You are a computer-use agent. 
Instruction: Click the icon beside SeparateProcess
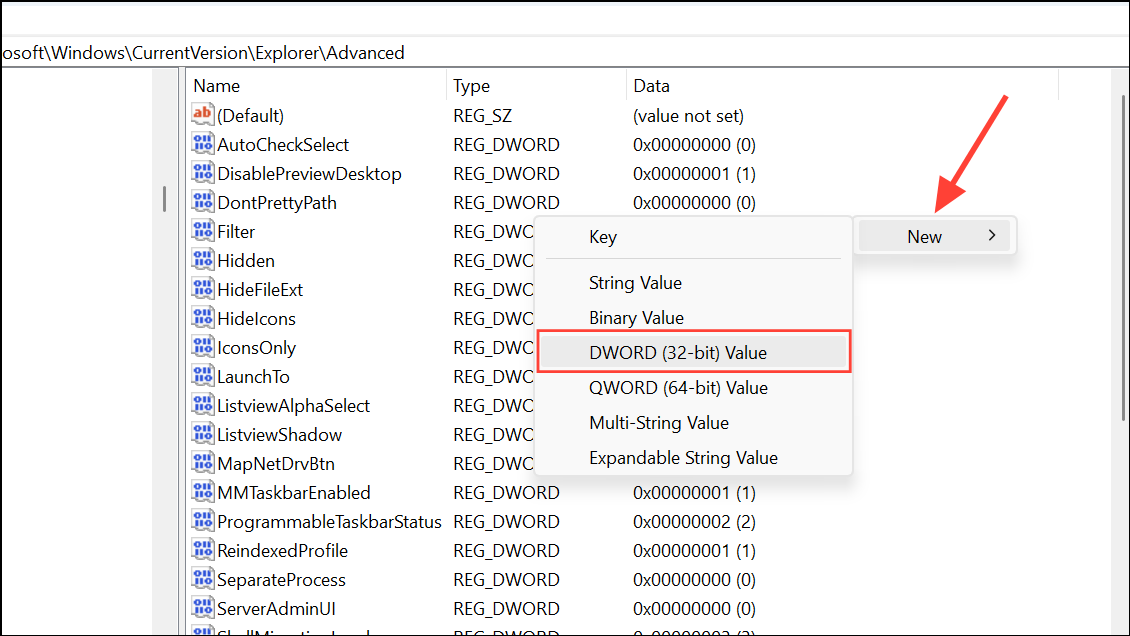(x=202, y=579)
